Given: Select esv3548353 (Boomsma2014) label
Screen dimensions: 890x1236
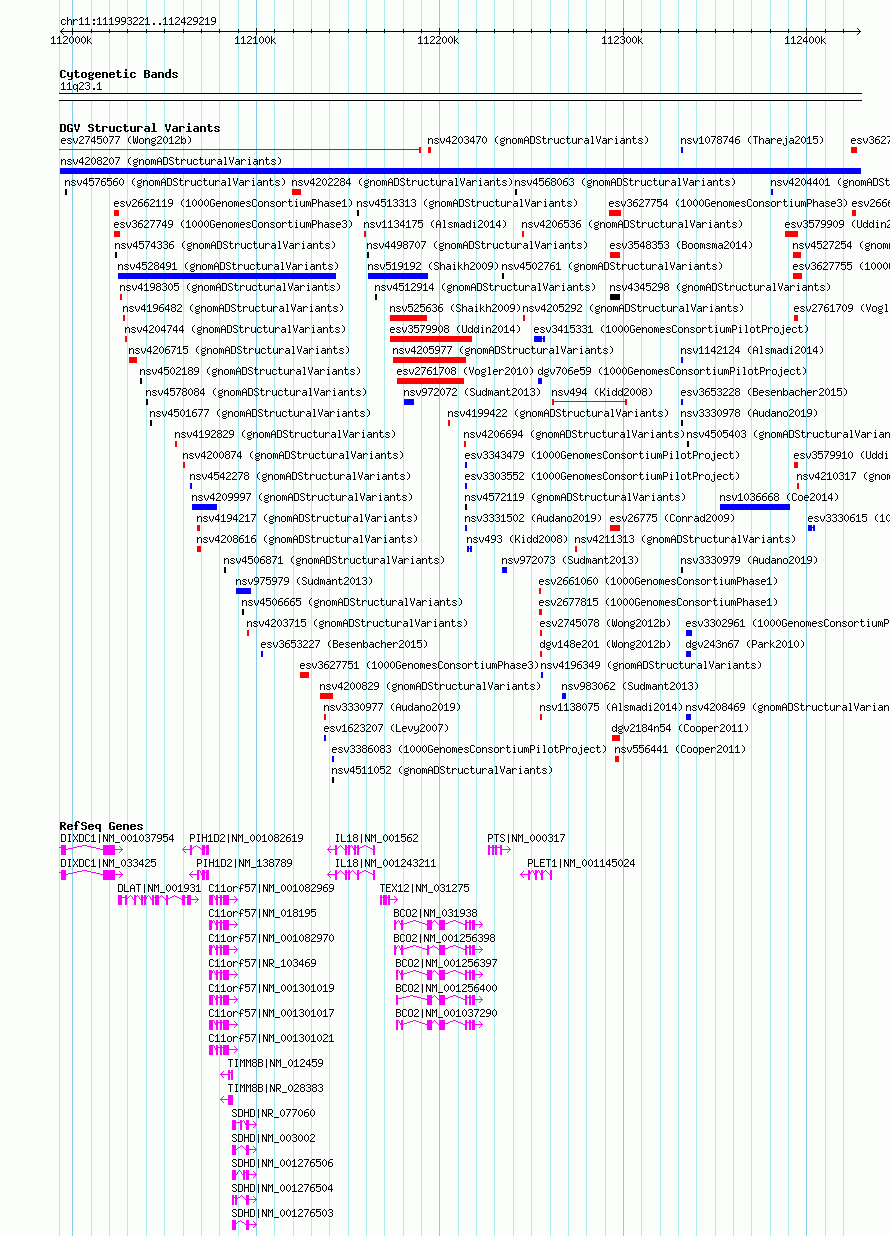Looking at the screenshot, I should [681, 246].
